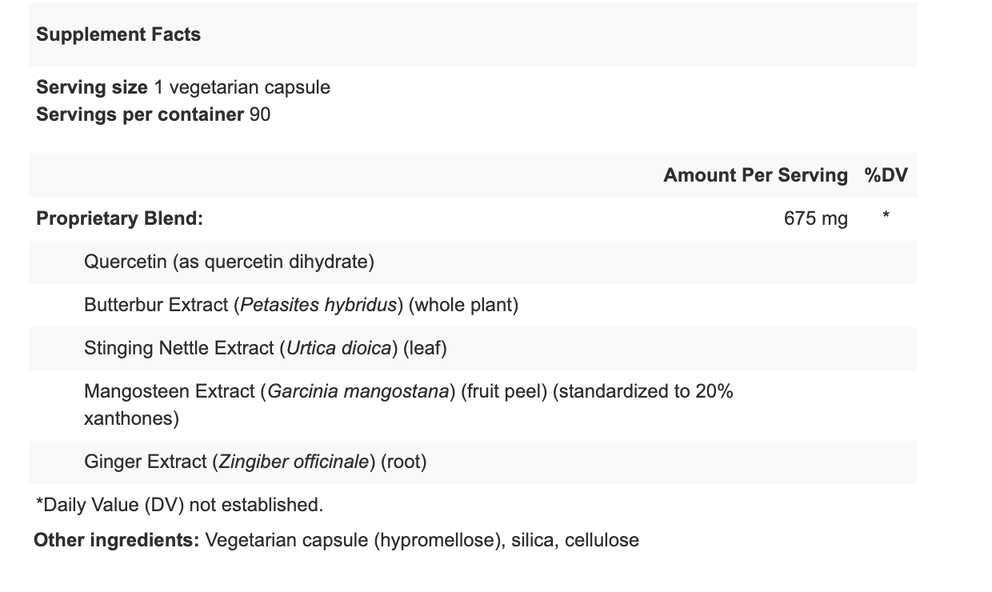This screenshot has height=592, width=992.
Task: Click the Petasites hybridus italic name
Action: 318,305
